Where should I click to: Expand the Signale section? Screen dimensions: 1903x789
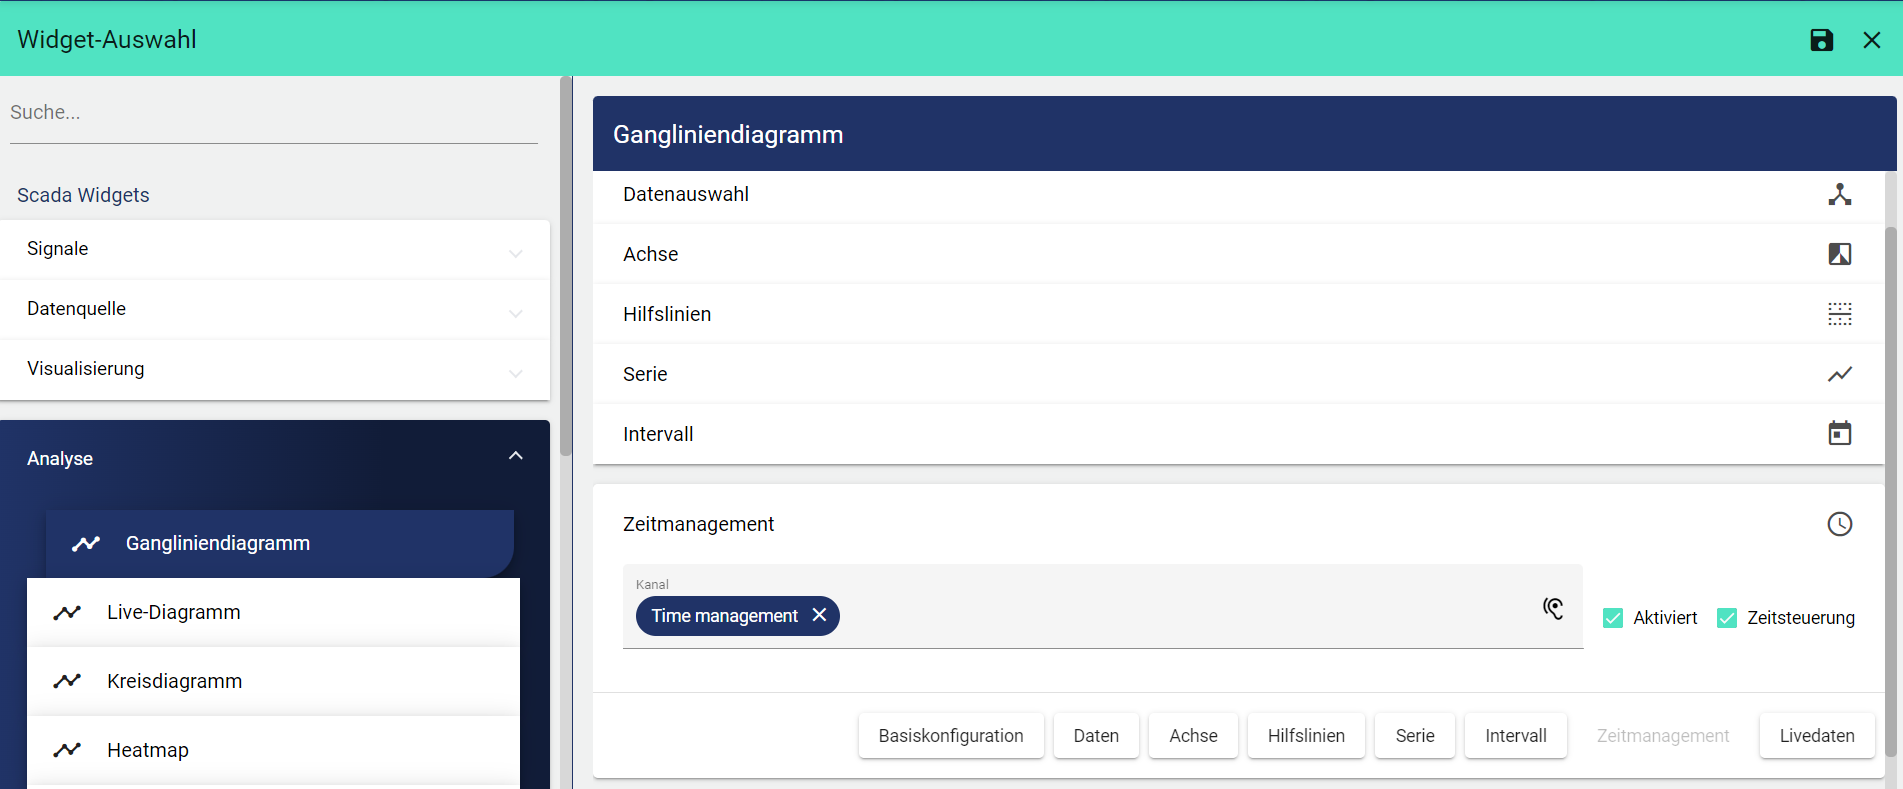[x=515, y=251]
